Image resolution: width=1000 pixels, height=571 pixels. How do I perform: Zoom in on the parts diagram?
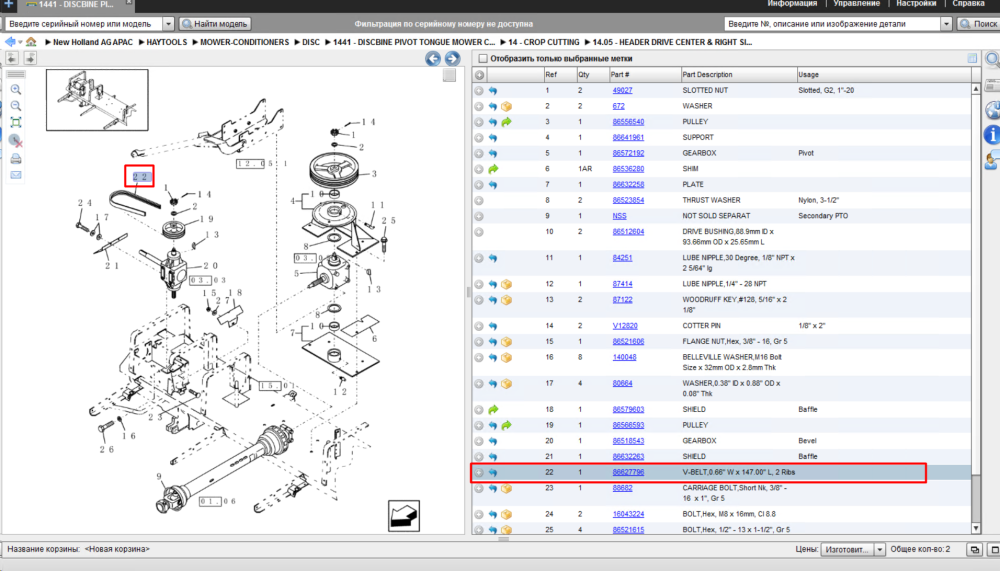(16, 90)
